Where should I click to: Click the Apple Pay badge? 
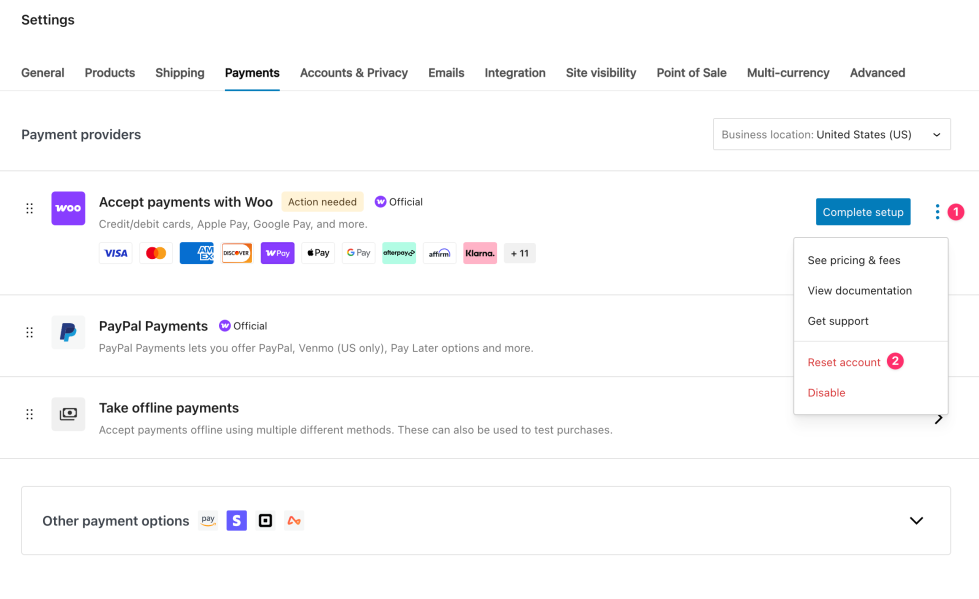pyautogui.click(x=317, y=252)
